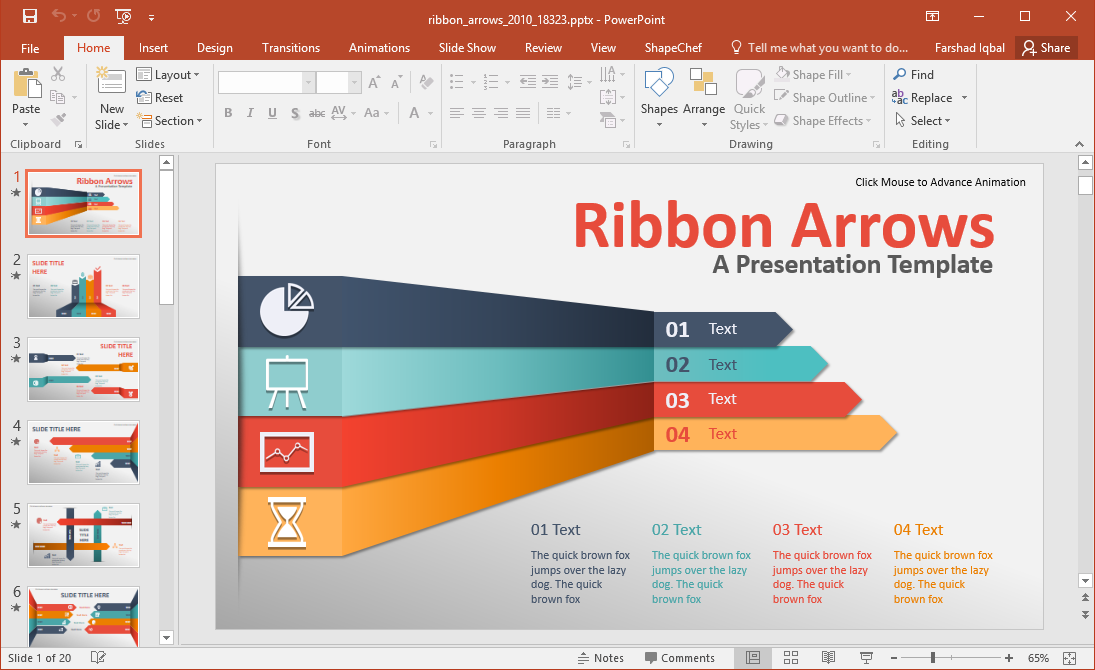Click the Save icon in title bar
The width and height of the screenshot is (1095, 670).
pyautogui.click(x=29, y=16)
